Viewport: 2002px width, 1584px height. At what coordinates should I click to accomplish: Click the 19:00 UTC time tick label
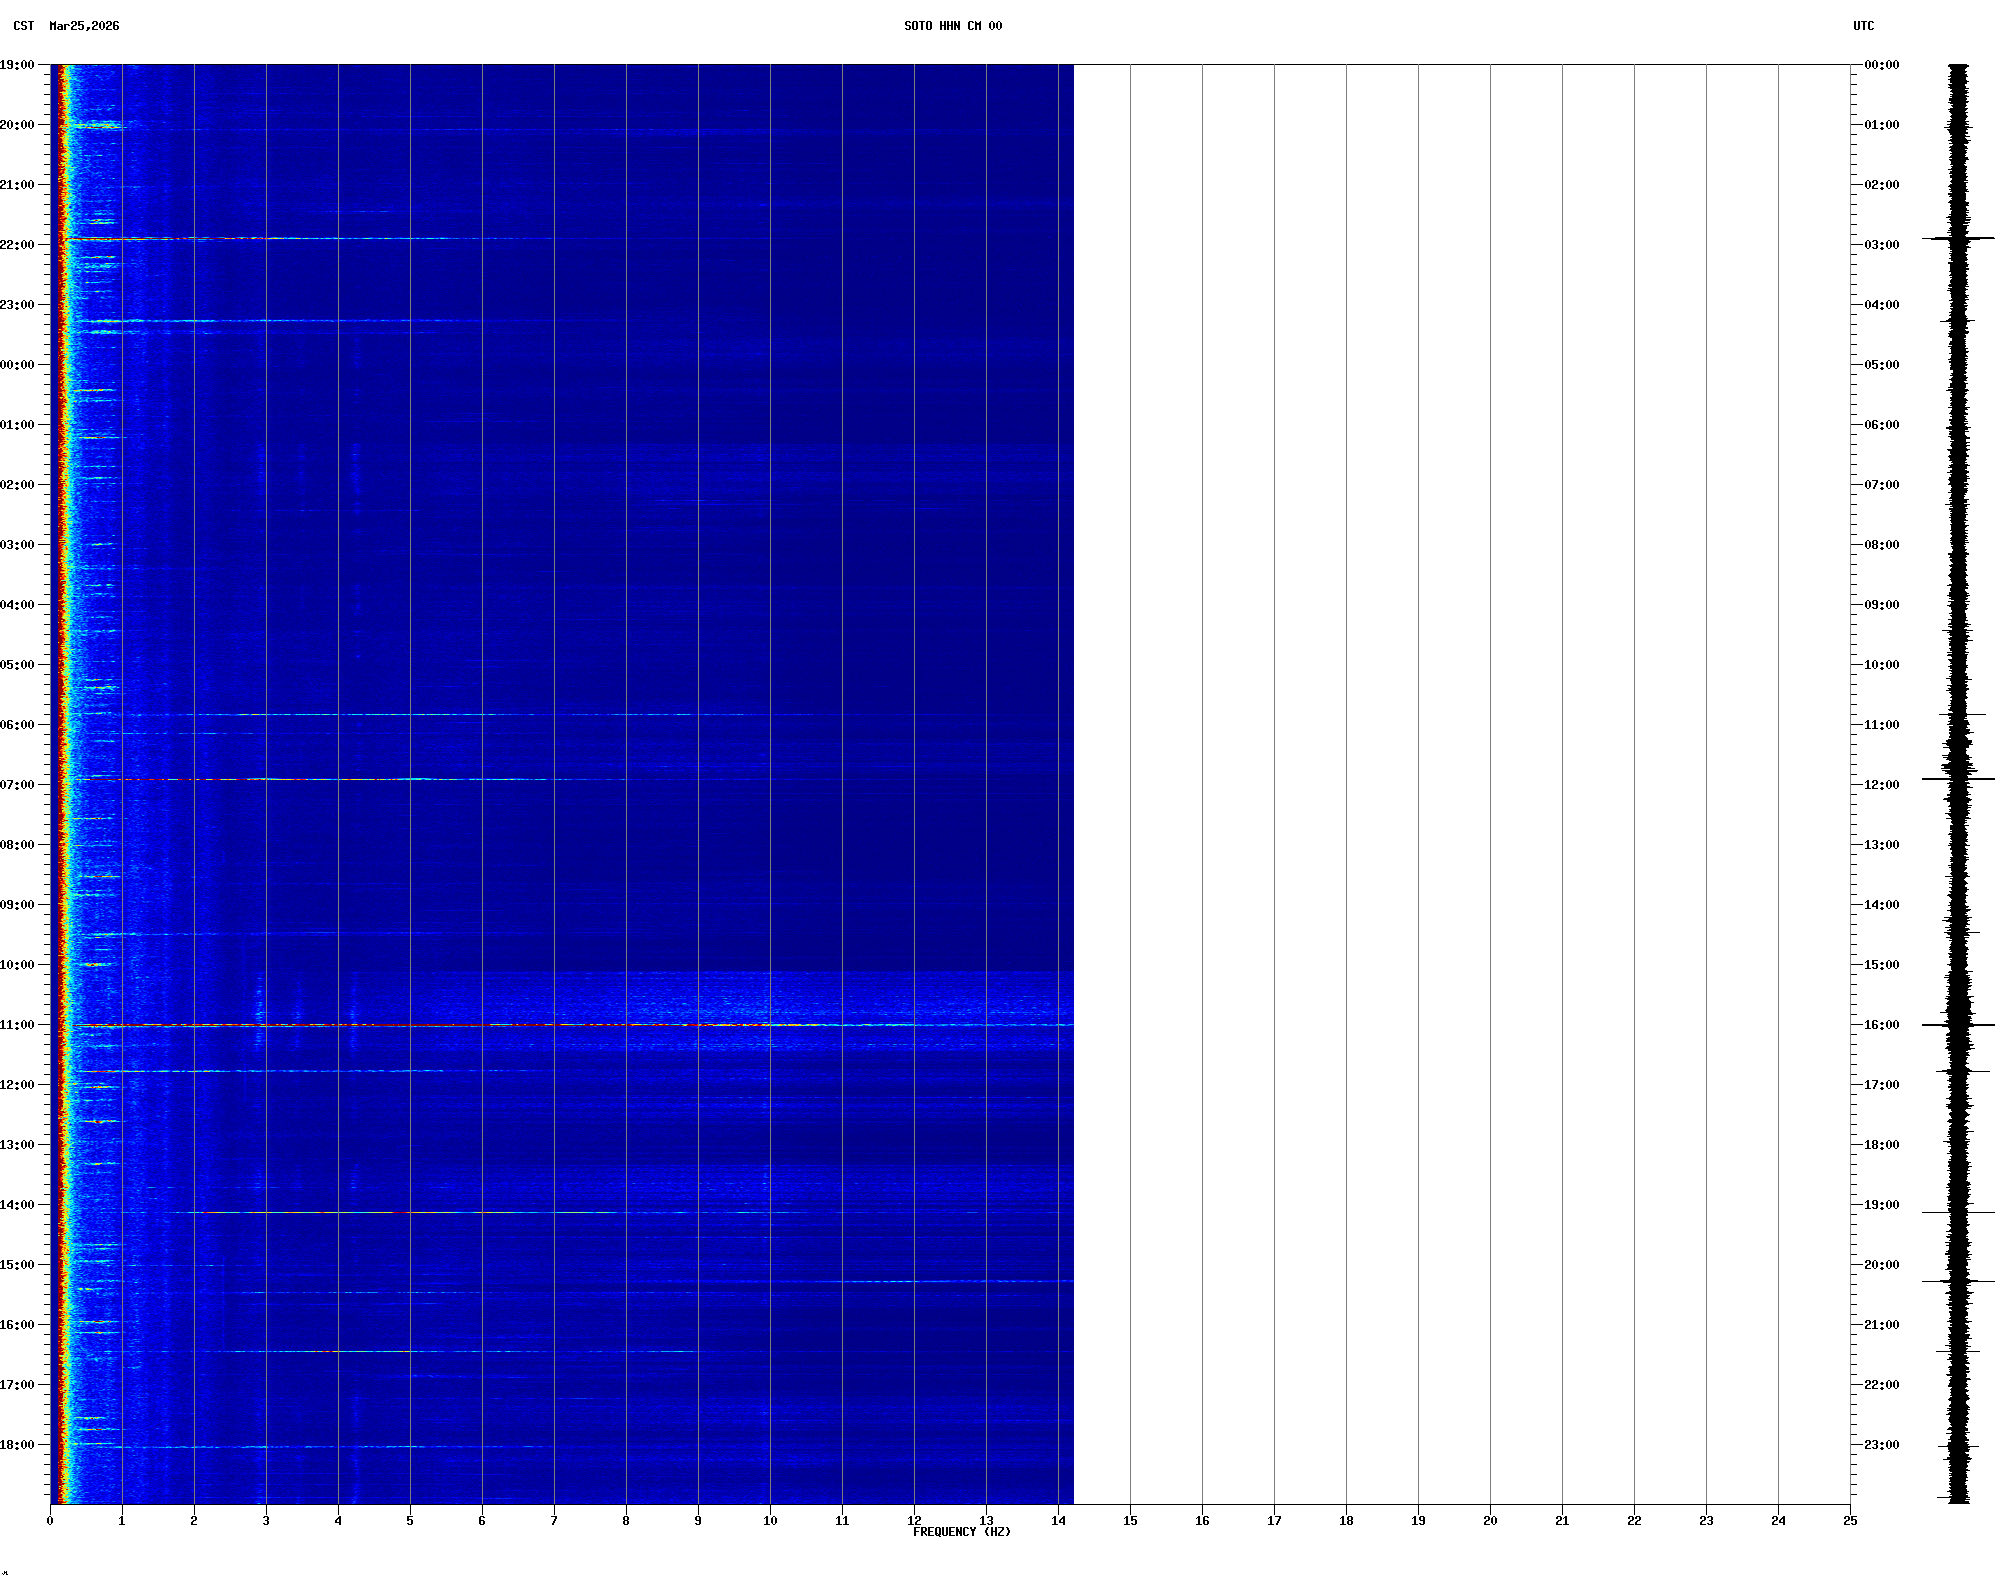(1881, 1205)
